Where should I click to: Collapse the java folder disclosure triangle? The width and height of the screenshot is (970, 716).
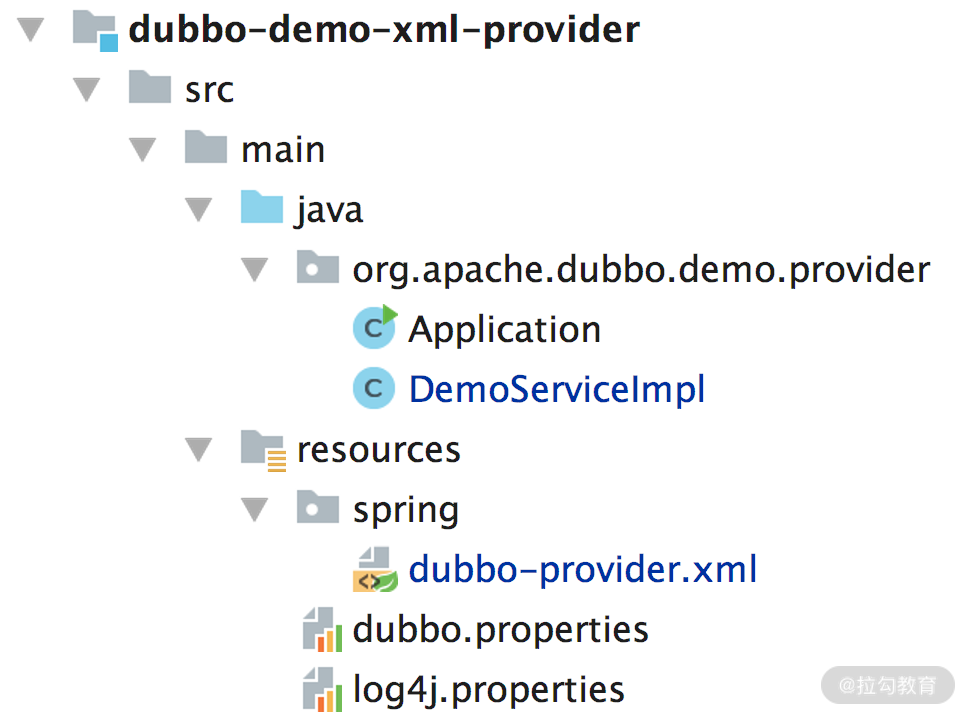pos(200,210)
